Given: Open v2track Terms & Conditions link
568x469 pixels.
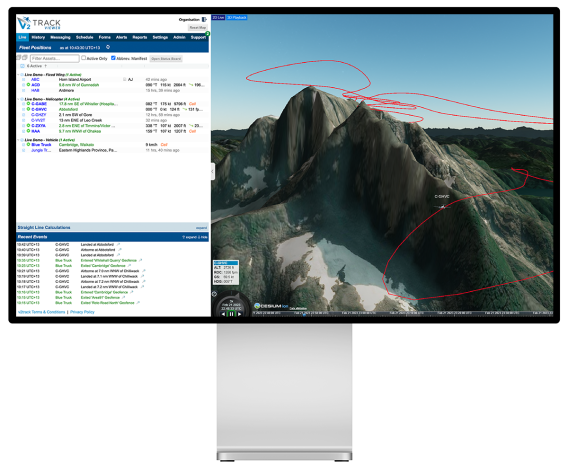Looking at the screenshot, I should click(x=42, y=312).
